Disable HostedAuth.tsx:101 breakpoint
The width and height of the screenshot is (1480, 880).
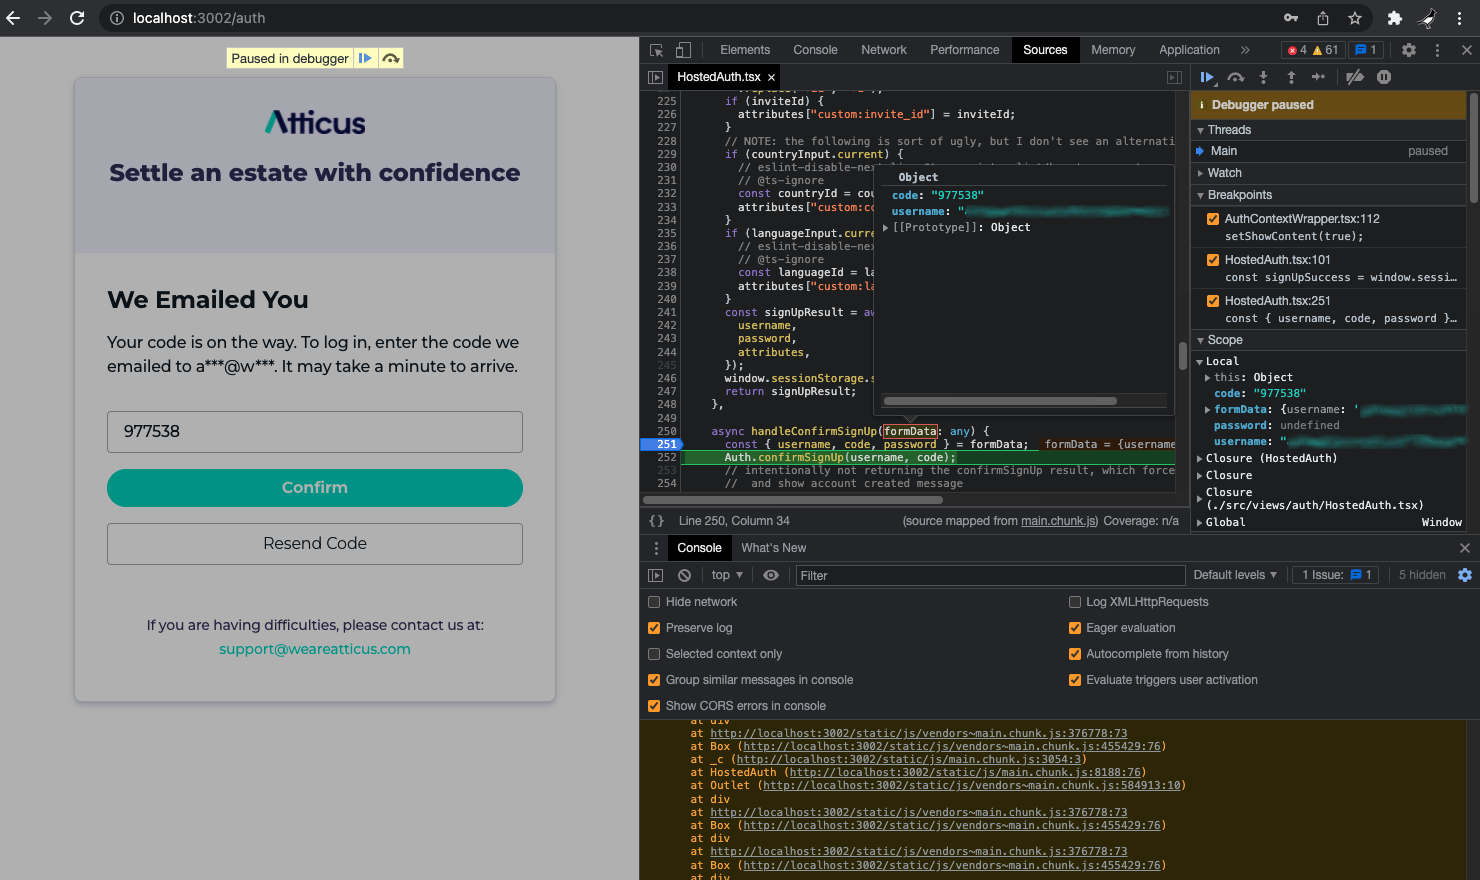pyautogui.click(x=1213, y=260)
